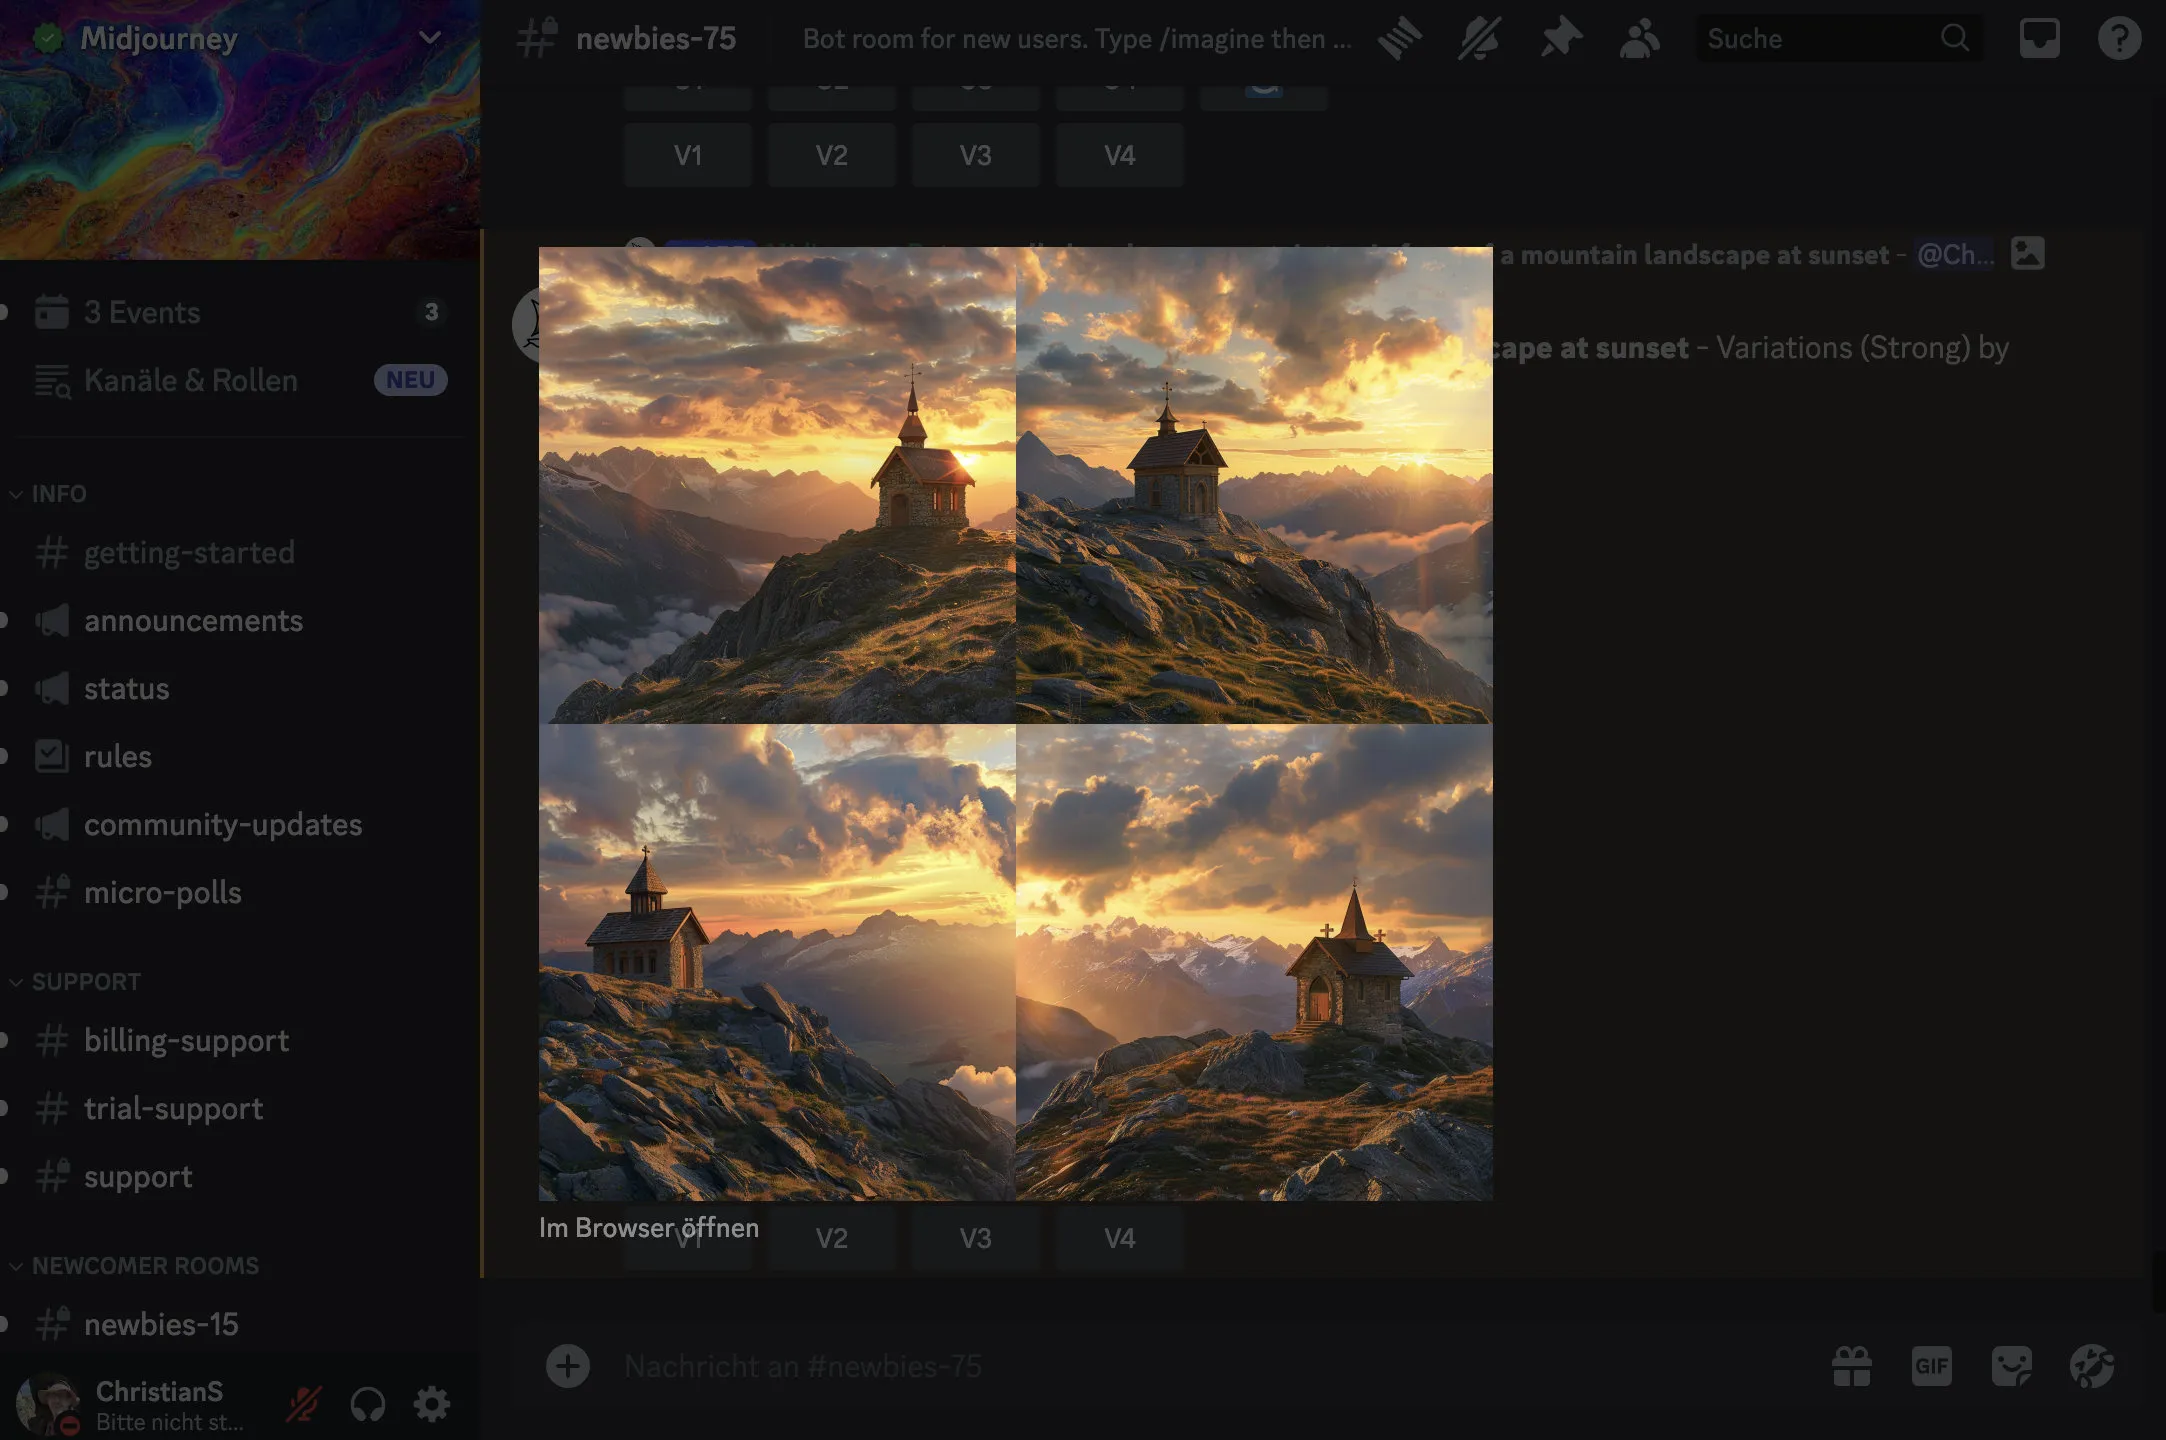The image size is (2166, 1440).
Task: Open pinned messages pin icon
Action: (x=1560, y=39)
